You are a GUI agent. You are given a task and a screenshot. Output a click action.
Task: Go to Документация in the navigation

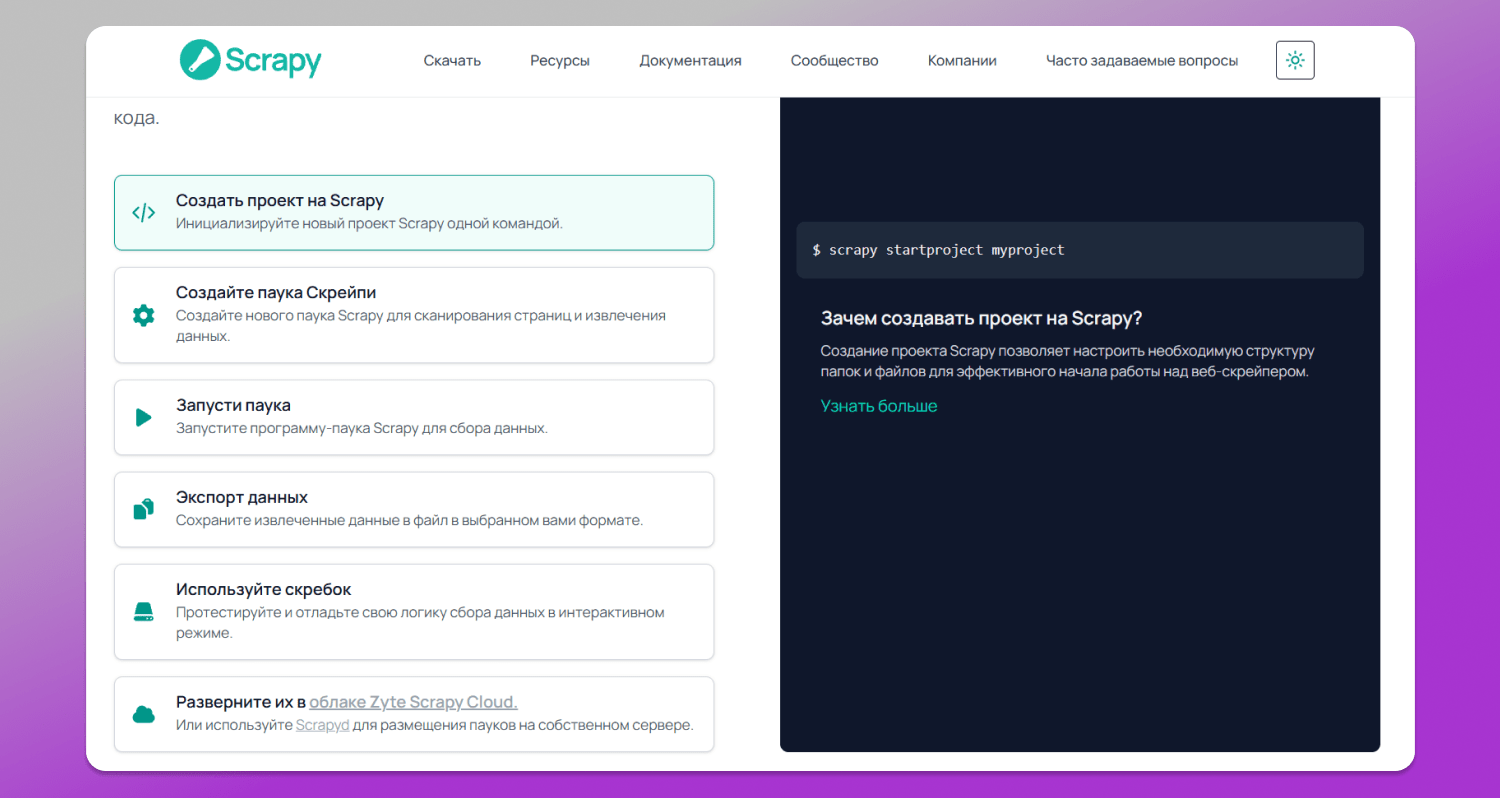690,60
